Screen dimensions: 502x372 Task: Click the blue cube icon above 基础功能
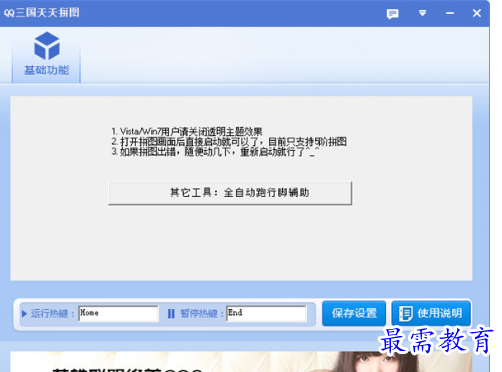(x=47, y=46)
